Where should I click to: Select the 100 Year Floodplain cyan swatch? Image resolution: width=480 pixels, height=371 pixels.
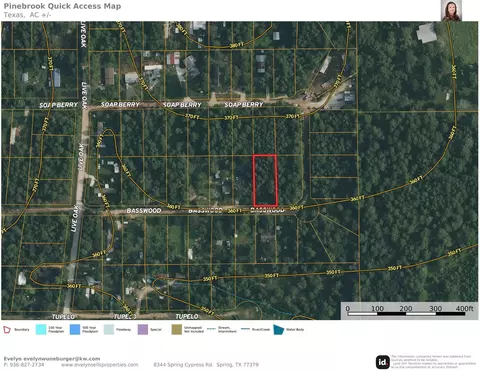click(41, 330)
